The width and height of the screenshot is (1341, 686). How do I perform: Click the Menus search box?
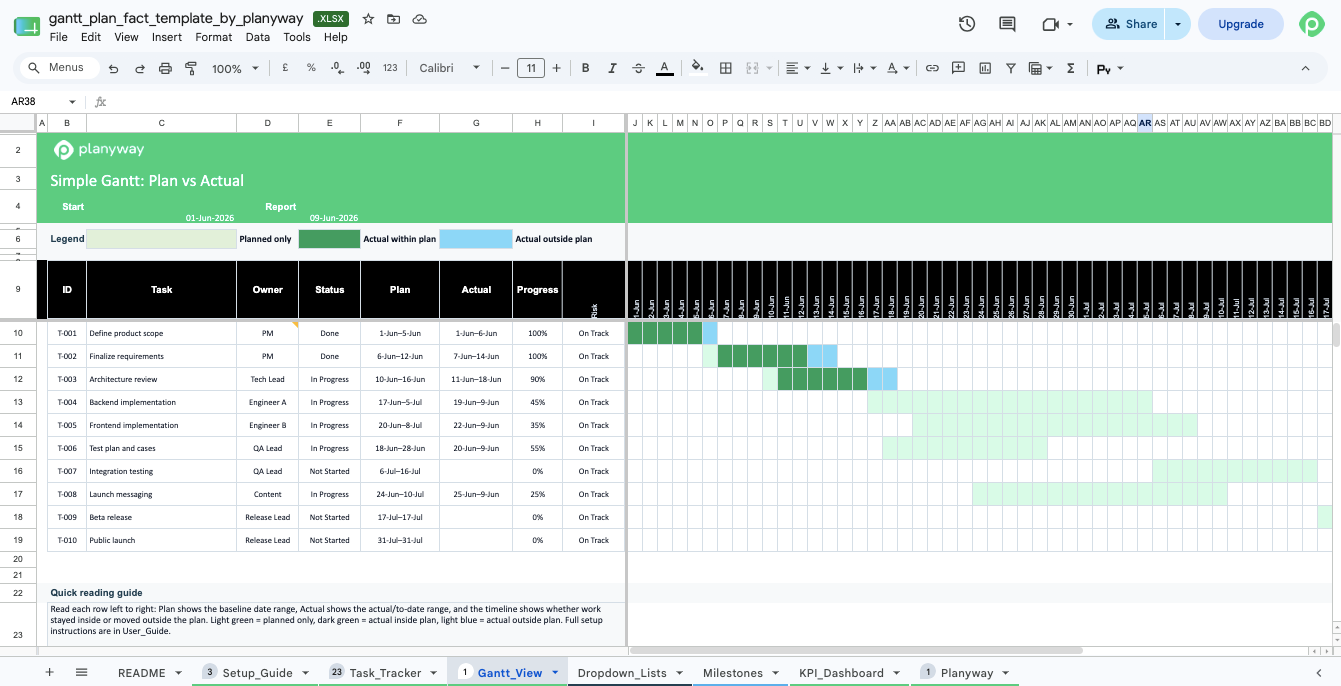pyautogui.click(x=59, y=68)
